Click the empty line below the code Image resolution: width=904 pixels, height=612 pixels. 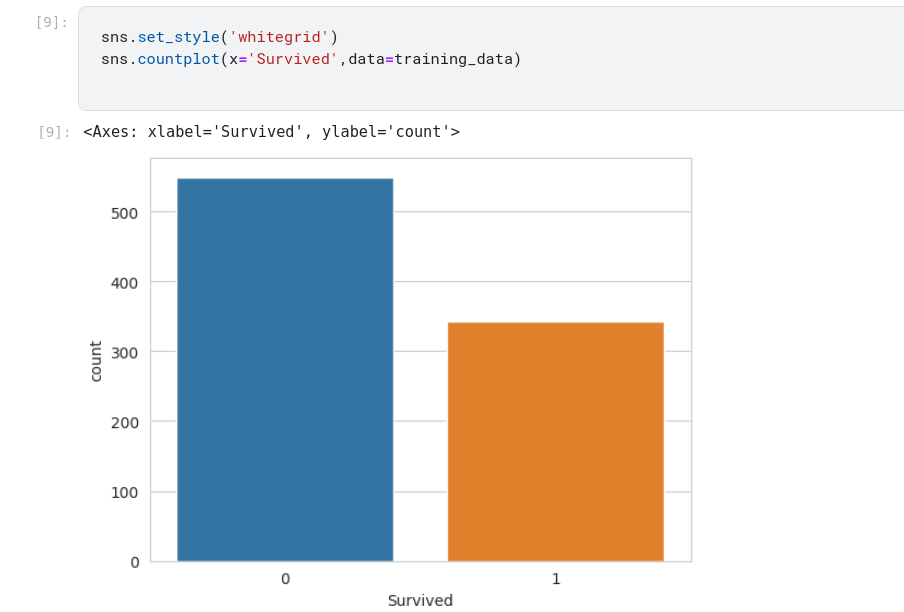pyautogui.click(x=400, y=85)
